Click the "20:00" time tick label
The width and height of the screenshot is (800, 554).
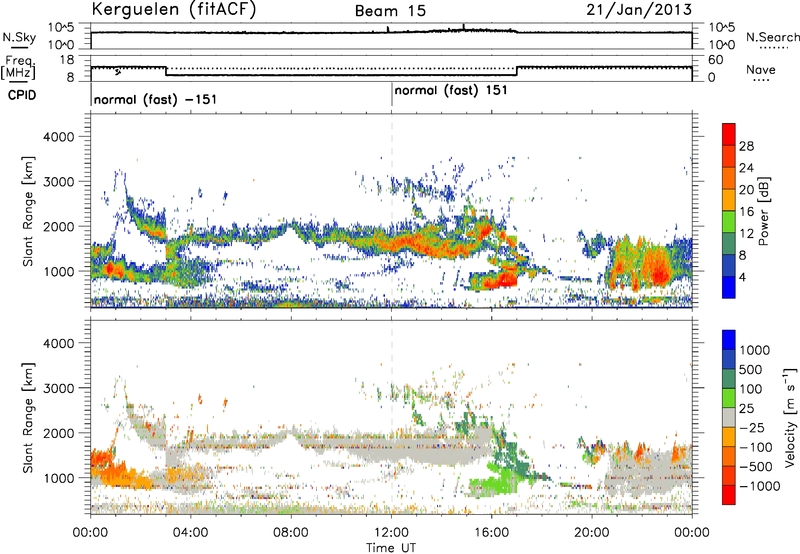pos(591,533)
